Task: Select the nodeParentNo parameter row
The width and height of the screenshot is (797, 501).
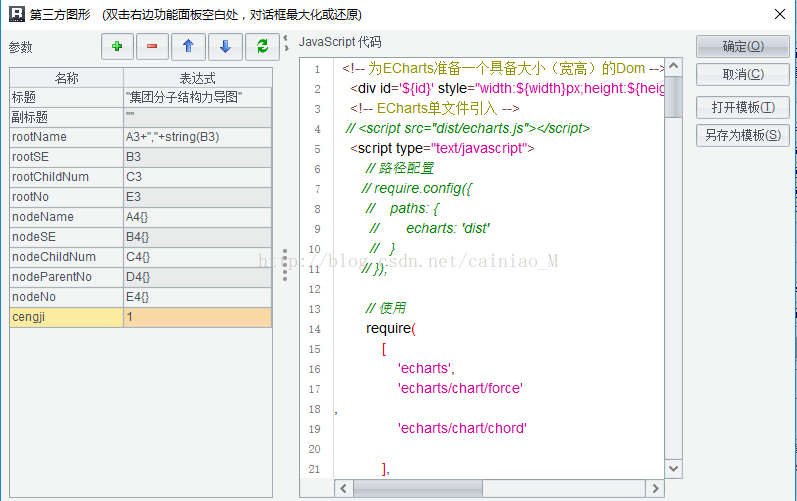Action: (x=67, y=277)
